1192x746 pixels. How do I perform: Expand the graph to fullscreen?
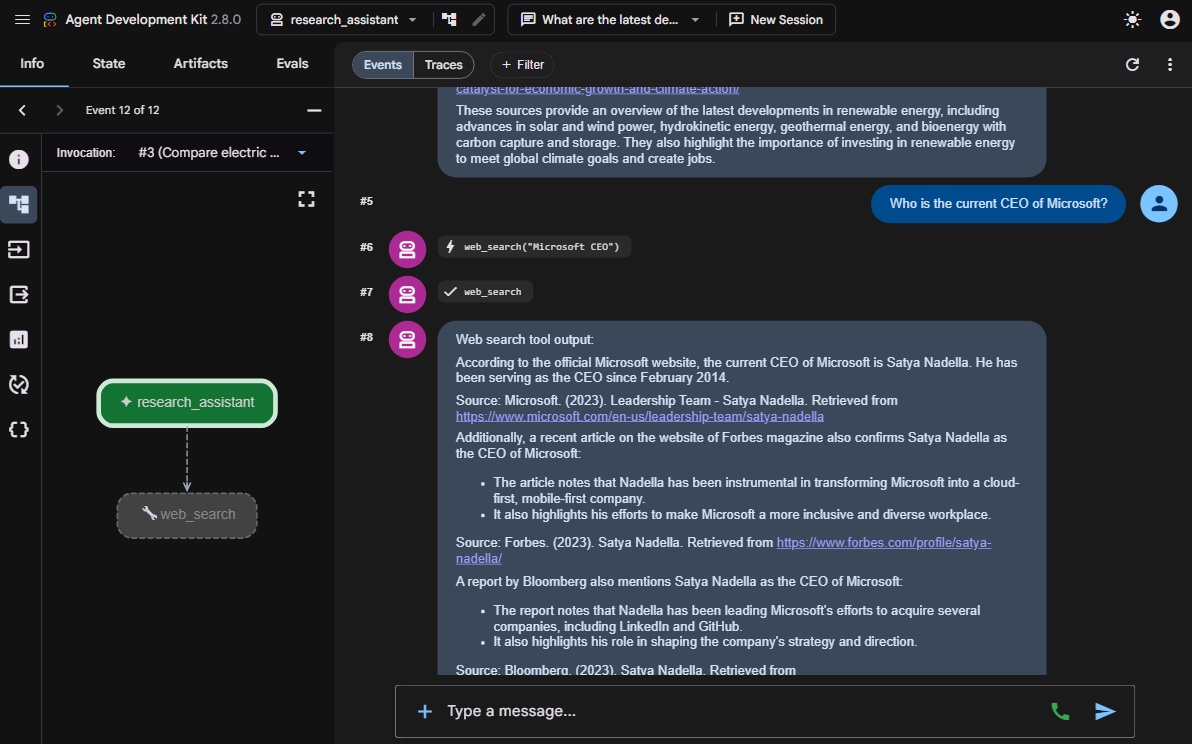[x=306, y=199]
